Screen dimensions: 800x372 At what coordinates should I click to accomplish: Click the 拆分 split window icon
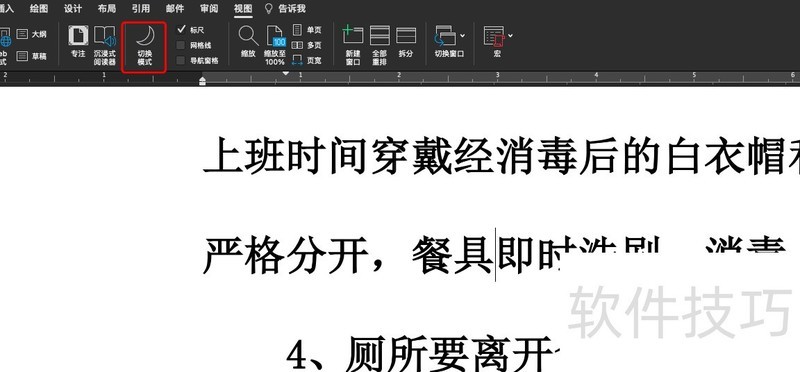click(406, 36)
